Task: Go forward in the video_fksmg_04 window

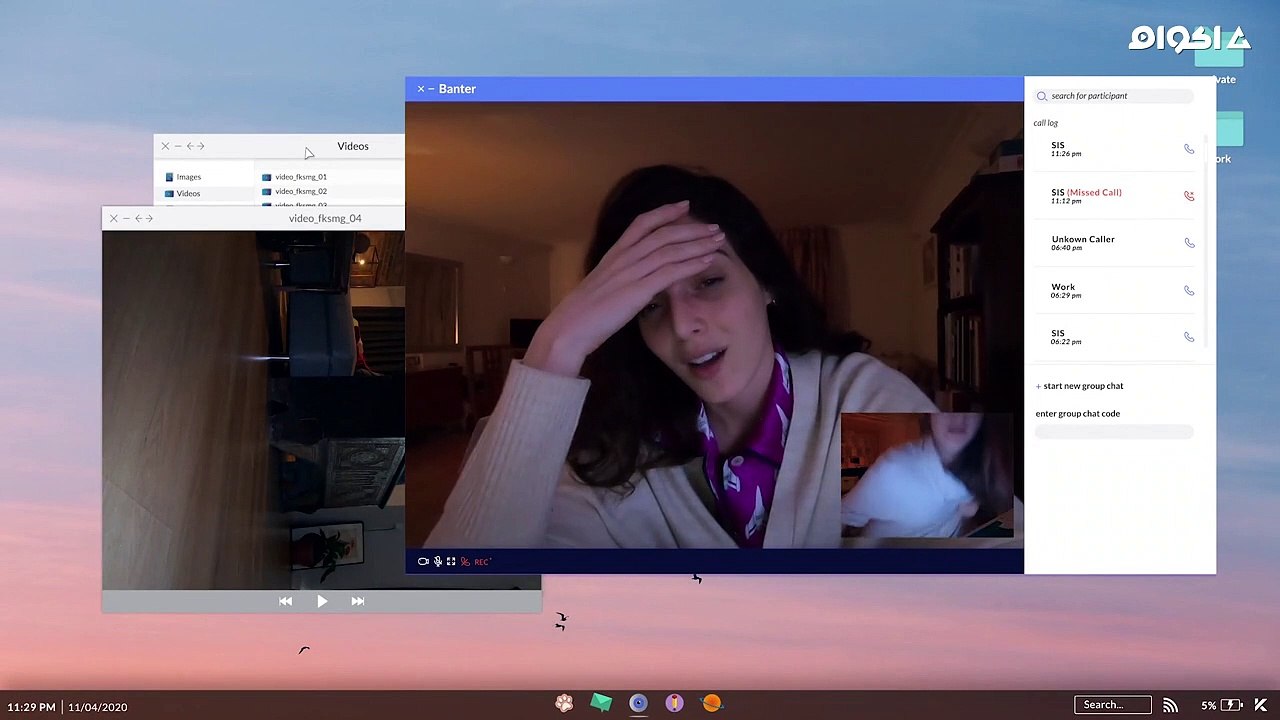Action: [x=149, y=218]
